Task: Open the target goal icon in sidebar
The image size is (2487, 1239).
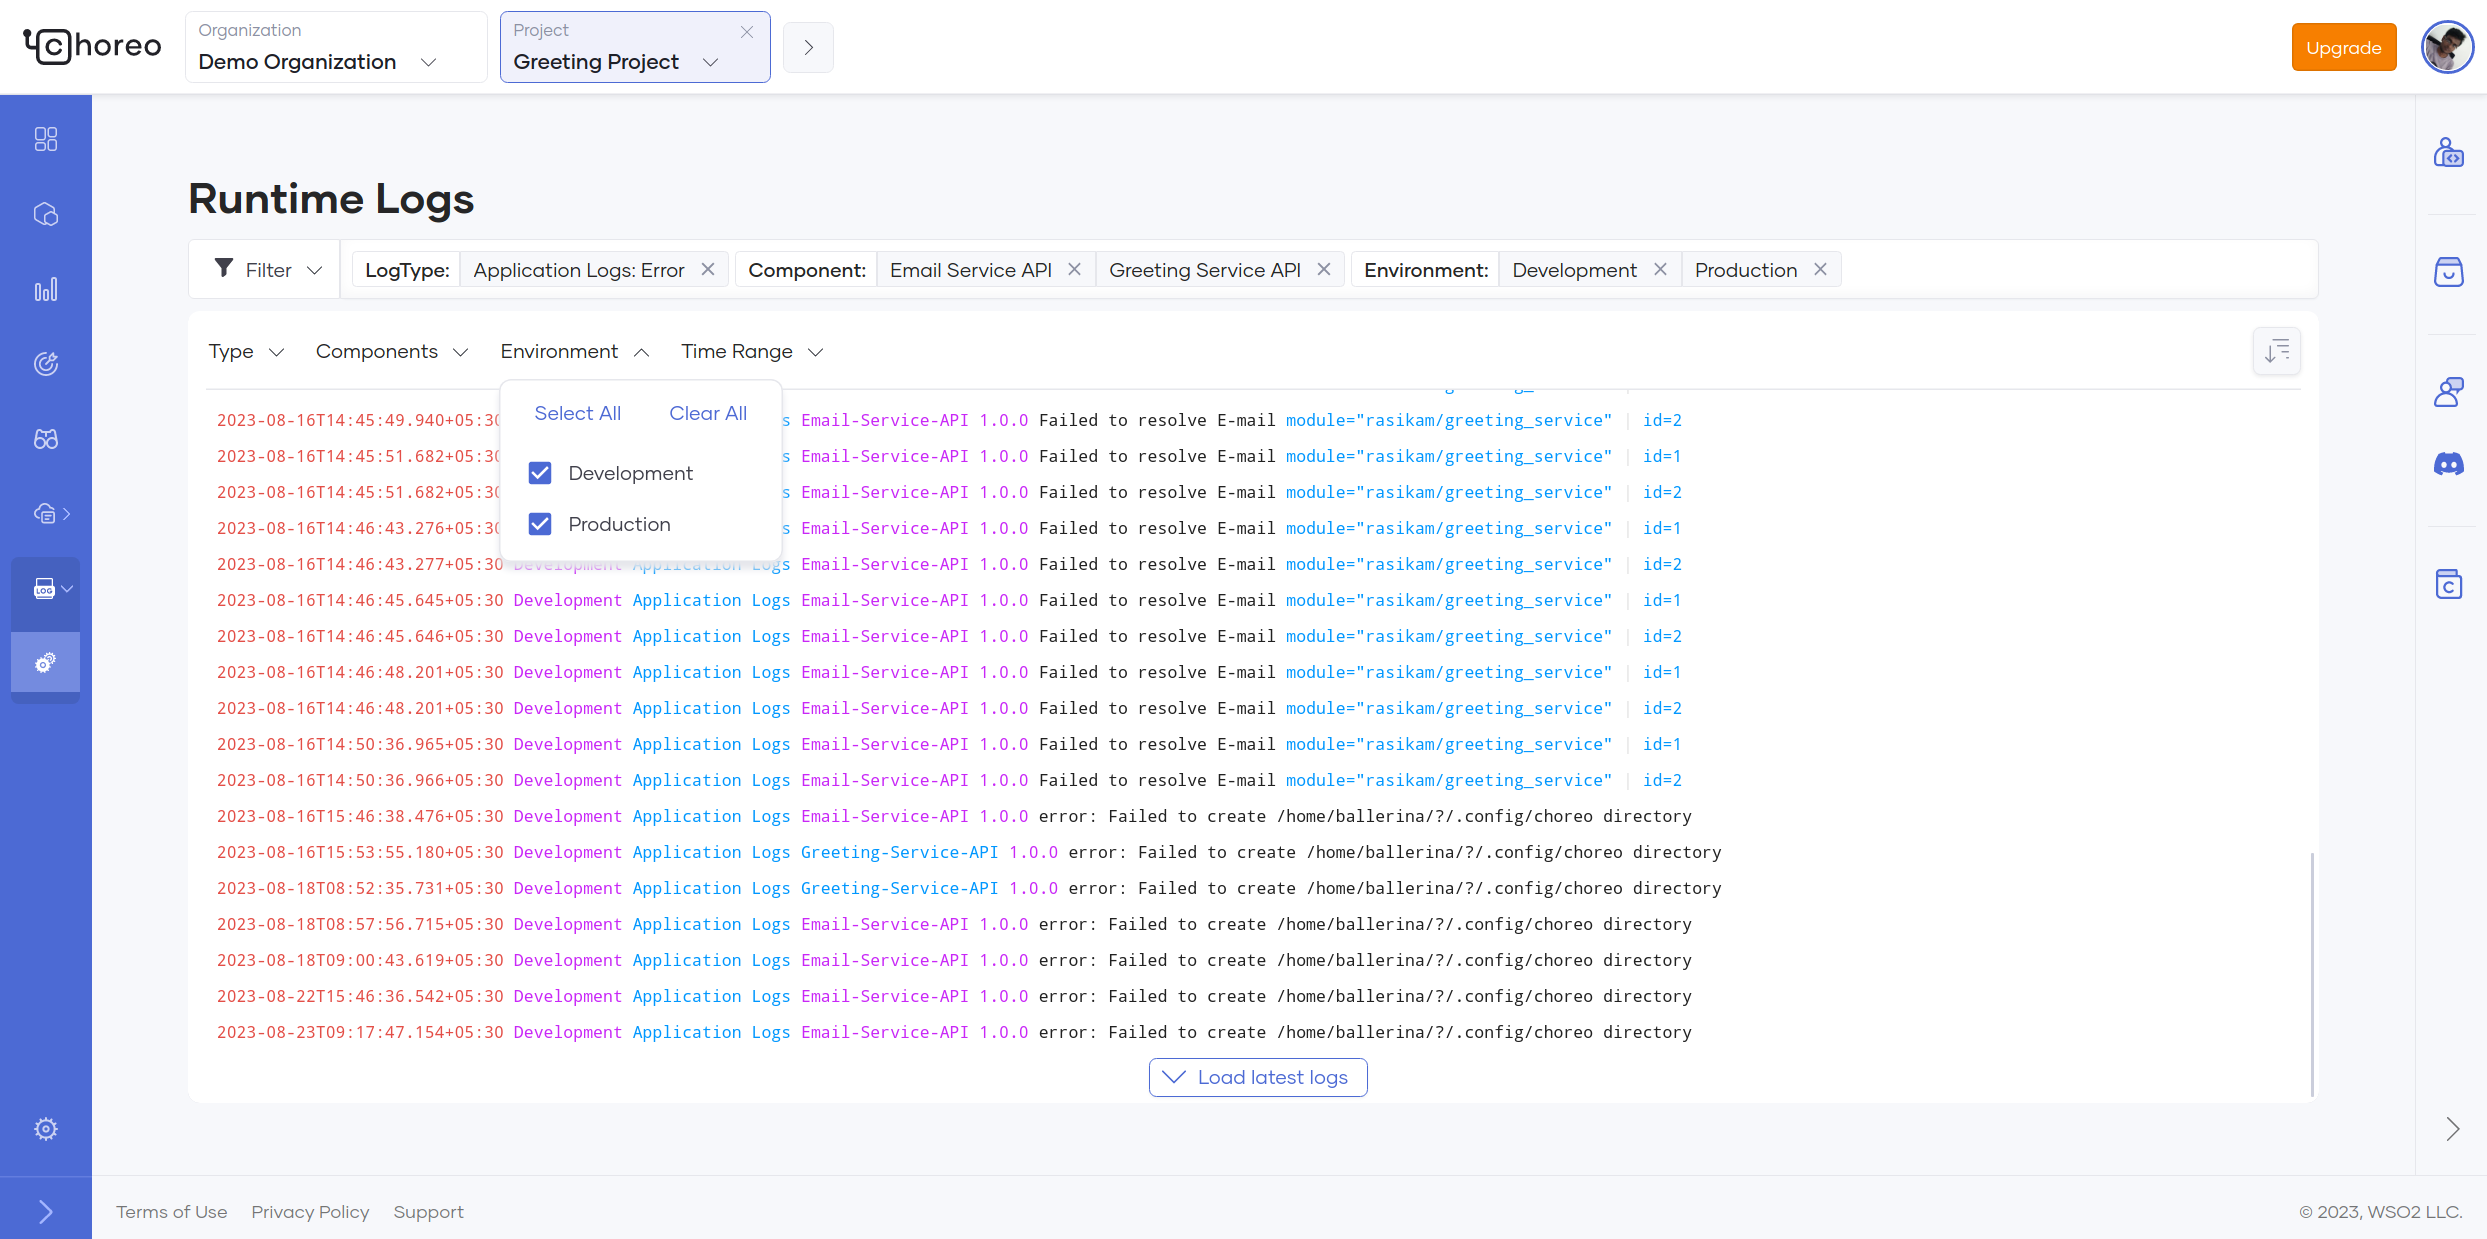Action: [x=46, y=364]
